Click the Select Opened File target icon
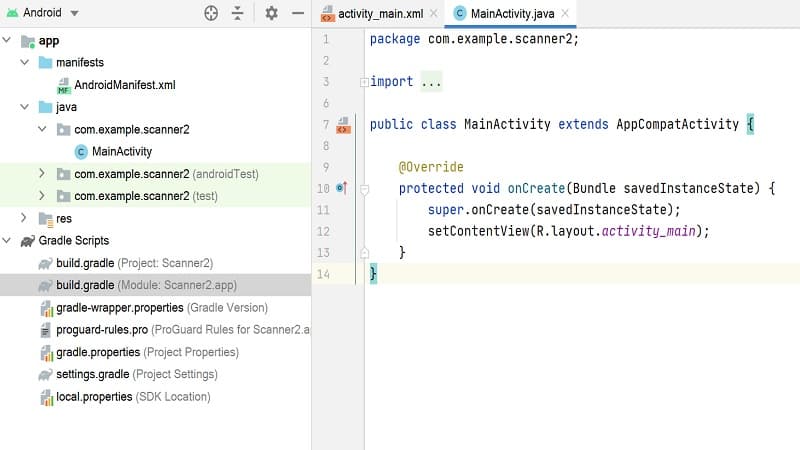Image resolution: width=800 pixels, height=450 pixels. click(x=211, y=14)
